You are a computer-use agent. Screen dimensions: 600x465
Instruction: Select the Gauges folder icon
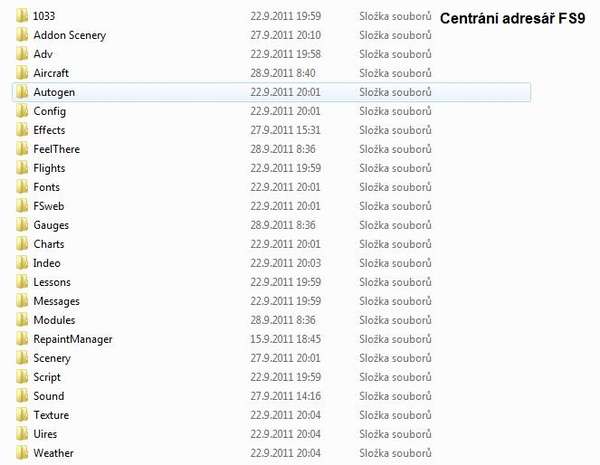click(22, 225)
